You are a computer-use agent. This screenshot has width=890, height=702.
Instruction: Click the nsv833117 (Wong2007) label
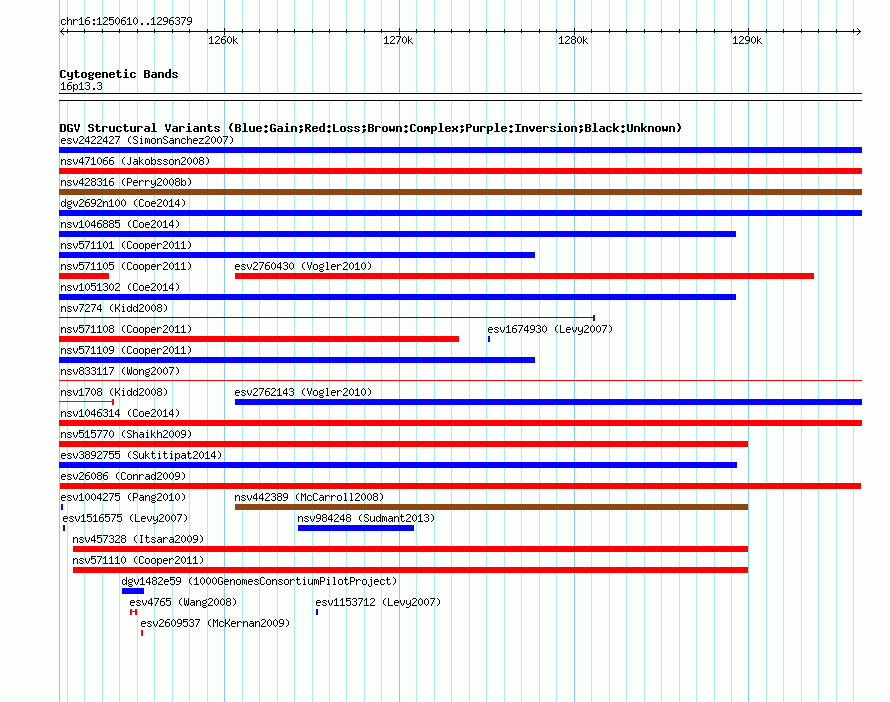(120, 371)
